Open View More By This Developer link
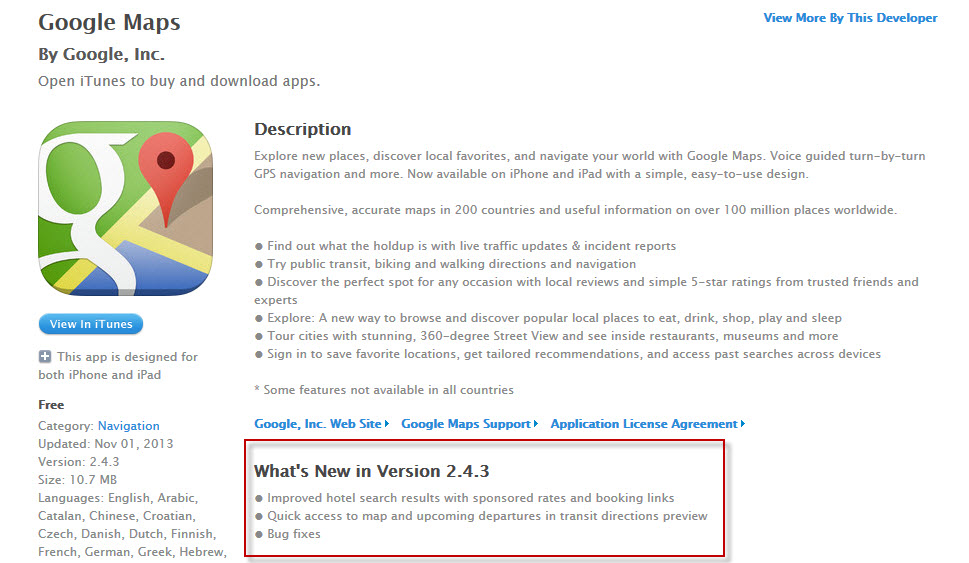This screenshot has width=969, height=563. [x=850, y=18]
